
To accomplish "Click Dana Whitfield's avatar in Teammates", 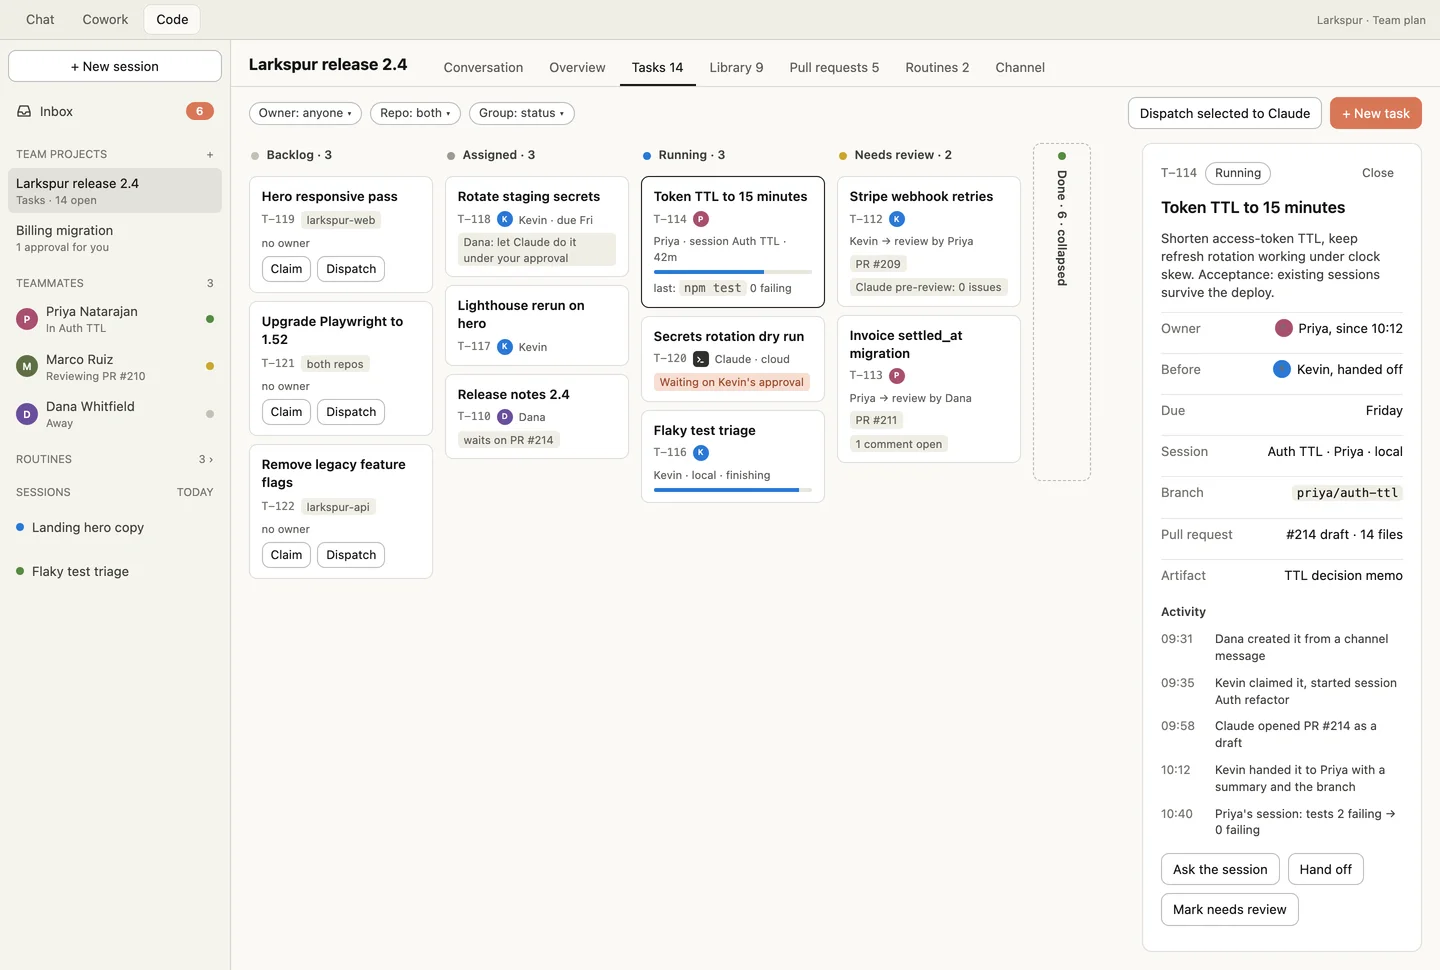I will (27, 414).
